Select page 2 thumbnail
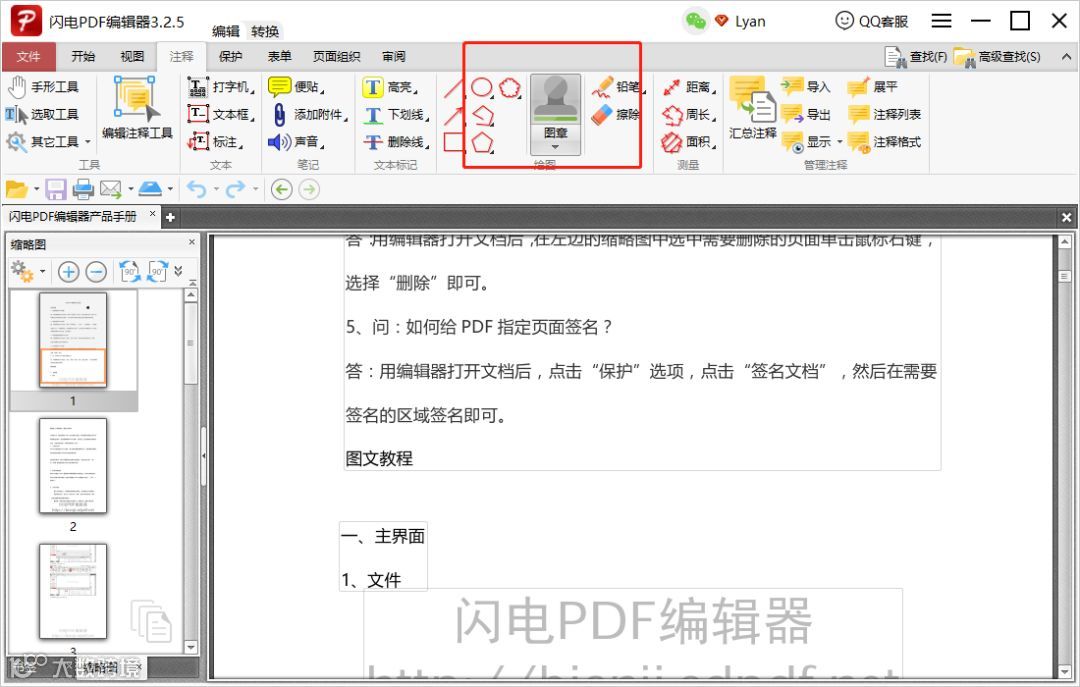This screenshot has height=687, width=1080. pyautogui.click(x=73, y=466)
